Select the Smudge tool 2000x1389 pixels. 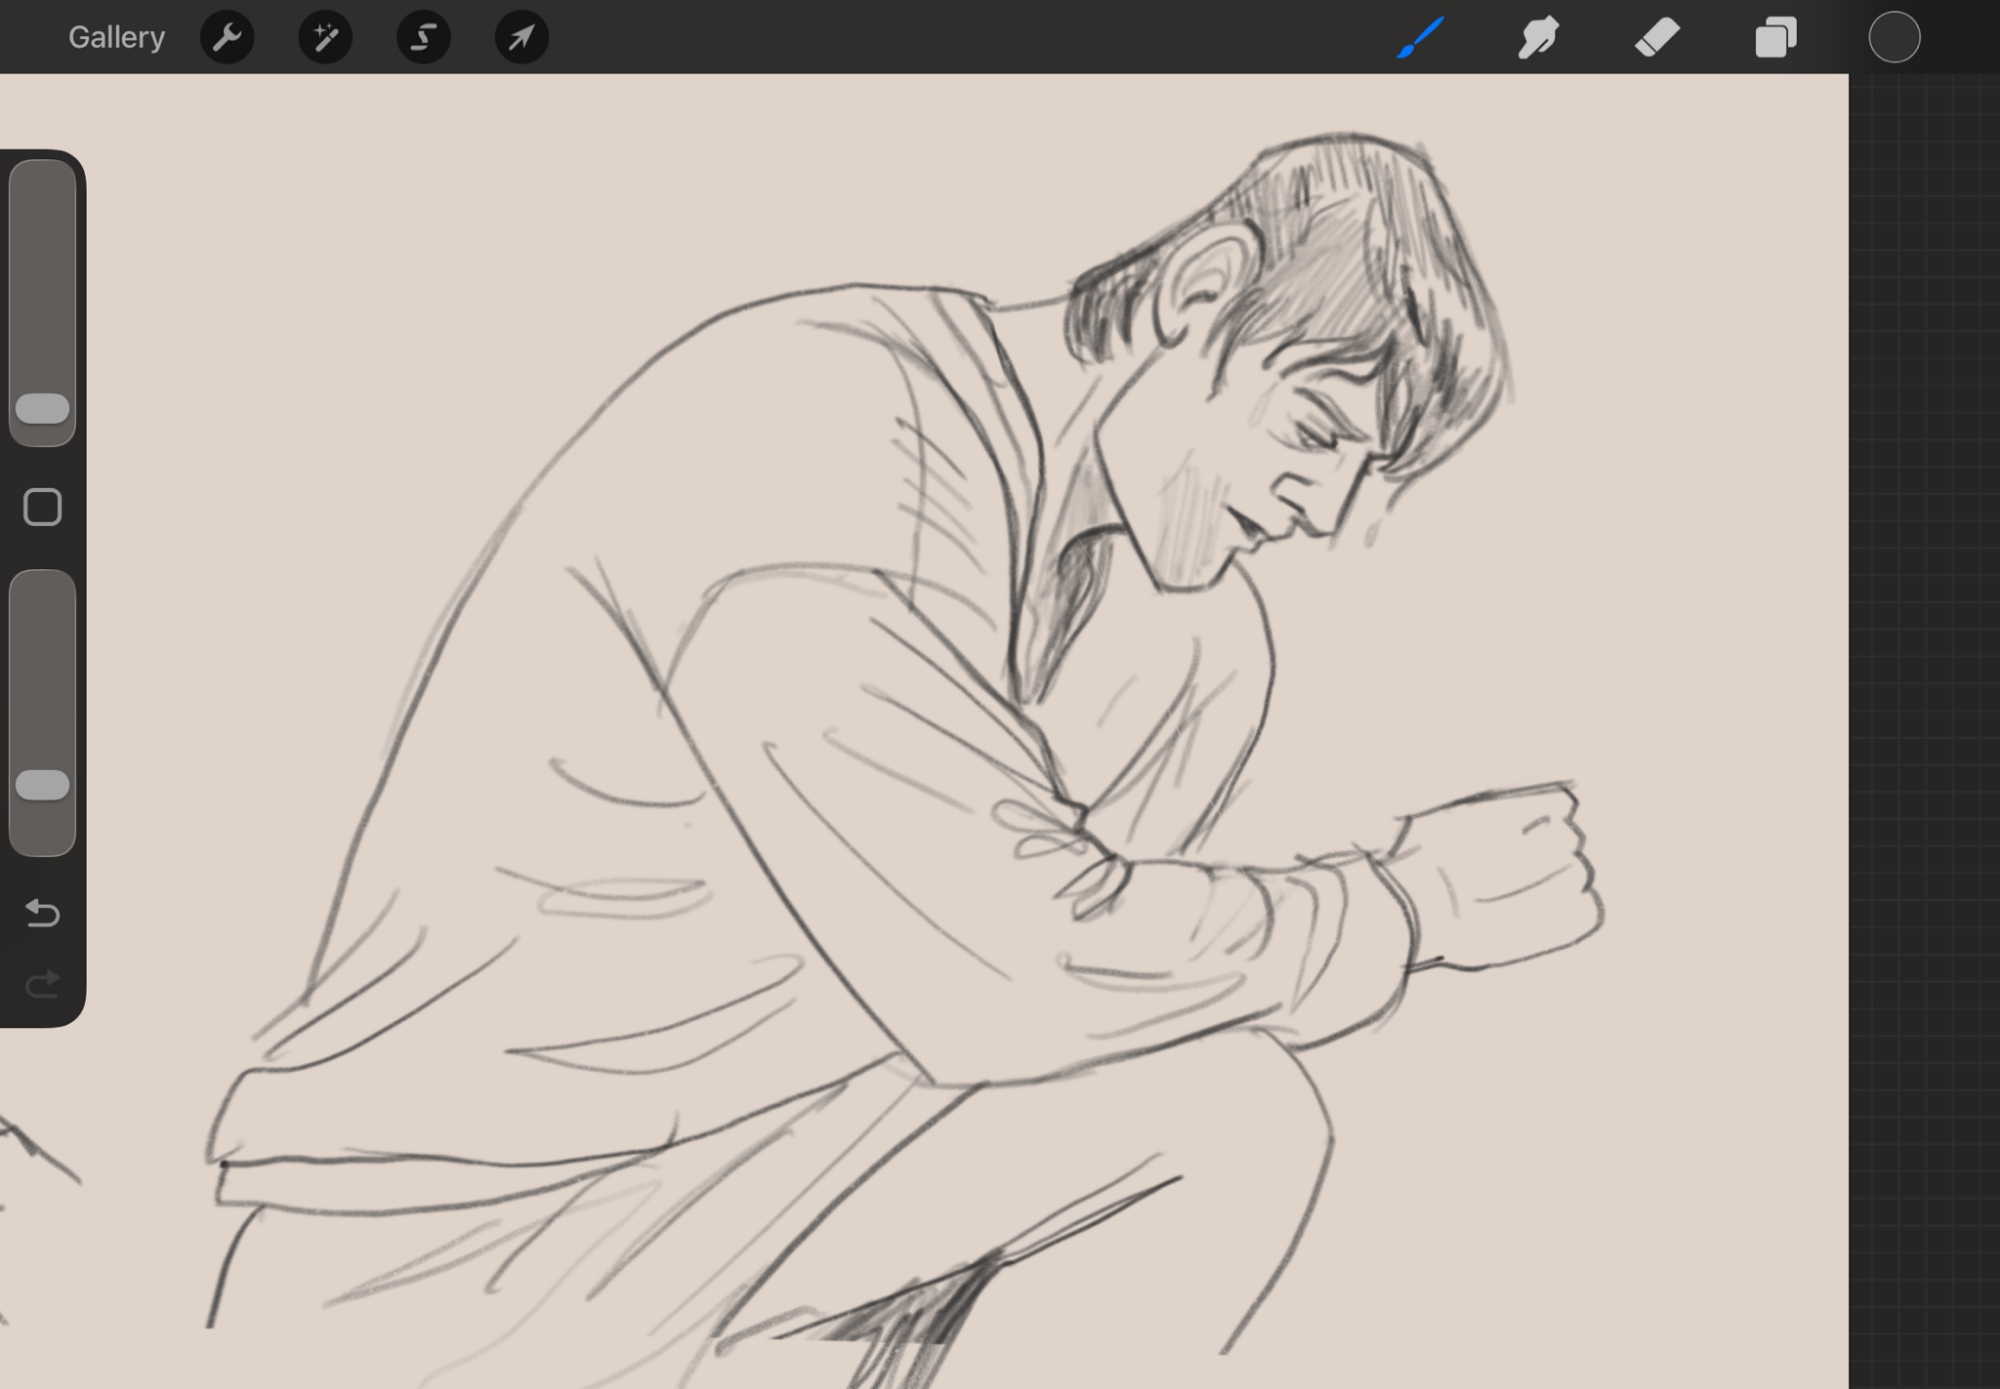click(x=1538, y=38)
